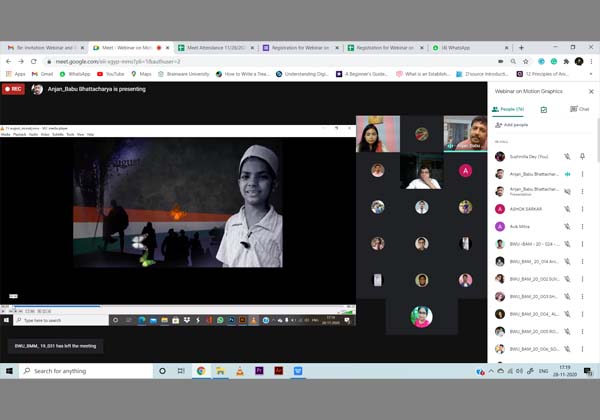Toggle the muted mic for Sushmita Dey
Viewport: 600px width, 420px height.
(x=567, y=156)
